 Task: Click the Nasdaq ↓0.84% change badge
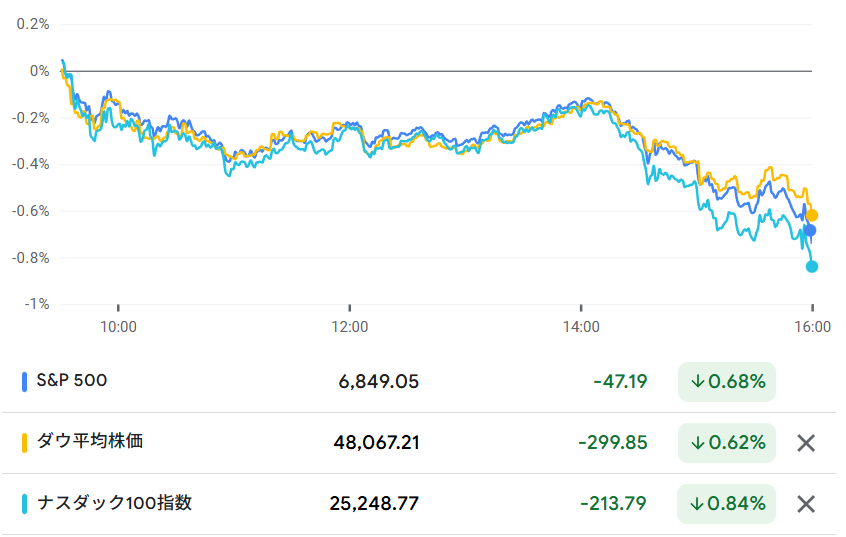(726, 503)
